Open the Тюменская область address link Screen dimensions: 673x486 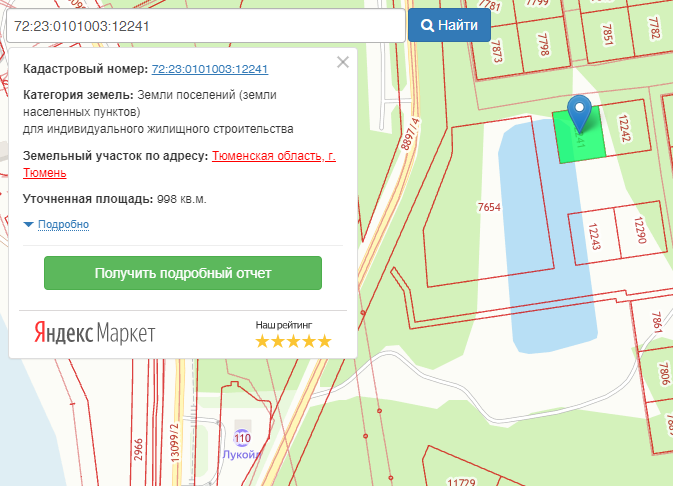point(265,157)
